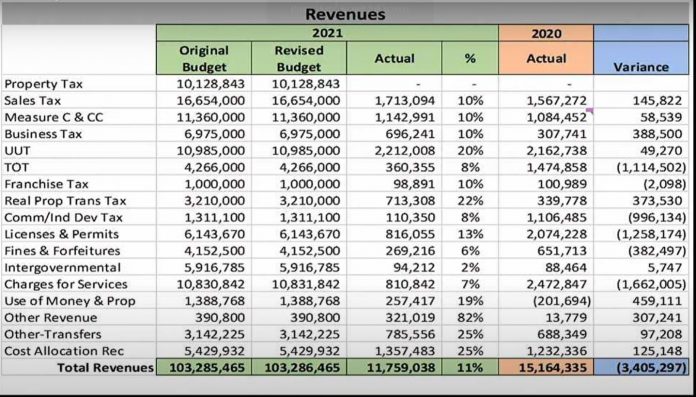
Task: Select the Other Revenue row label
Action: [x=51, y=318]
